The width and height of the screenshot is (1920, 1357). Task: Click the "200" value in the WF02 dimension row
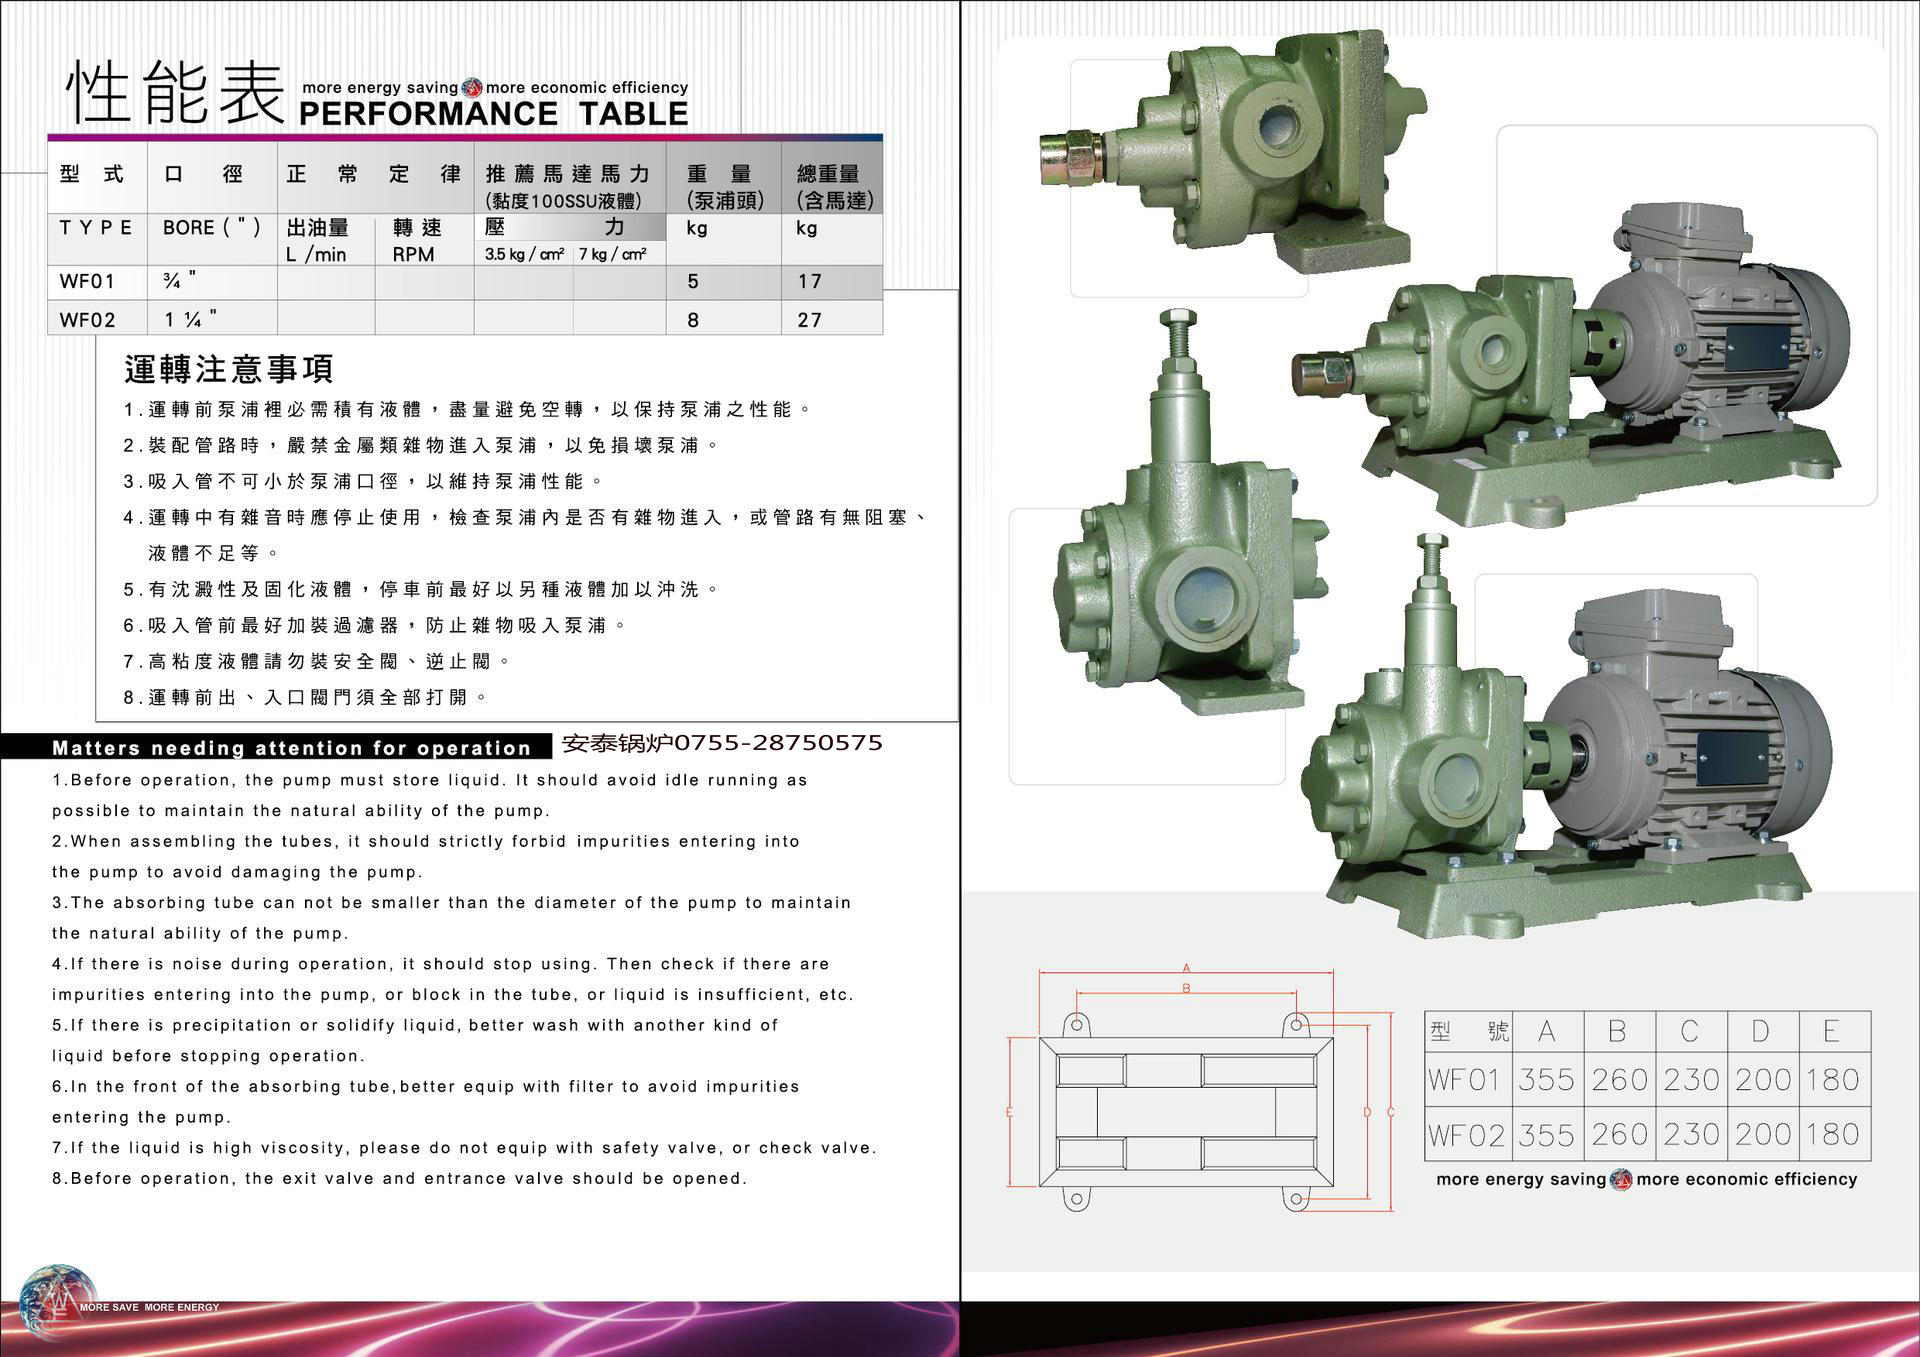[1763, 1135]
